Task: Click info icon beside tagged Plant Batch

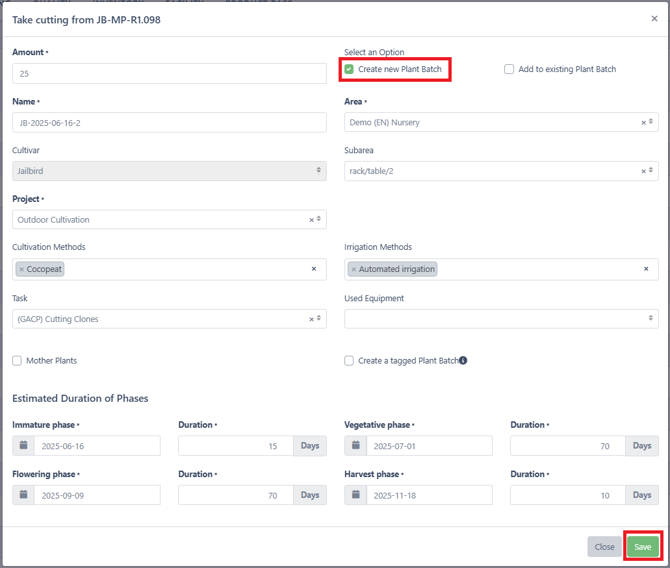Action: [463, 360]
